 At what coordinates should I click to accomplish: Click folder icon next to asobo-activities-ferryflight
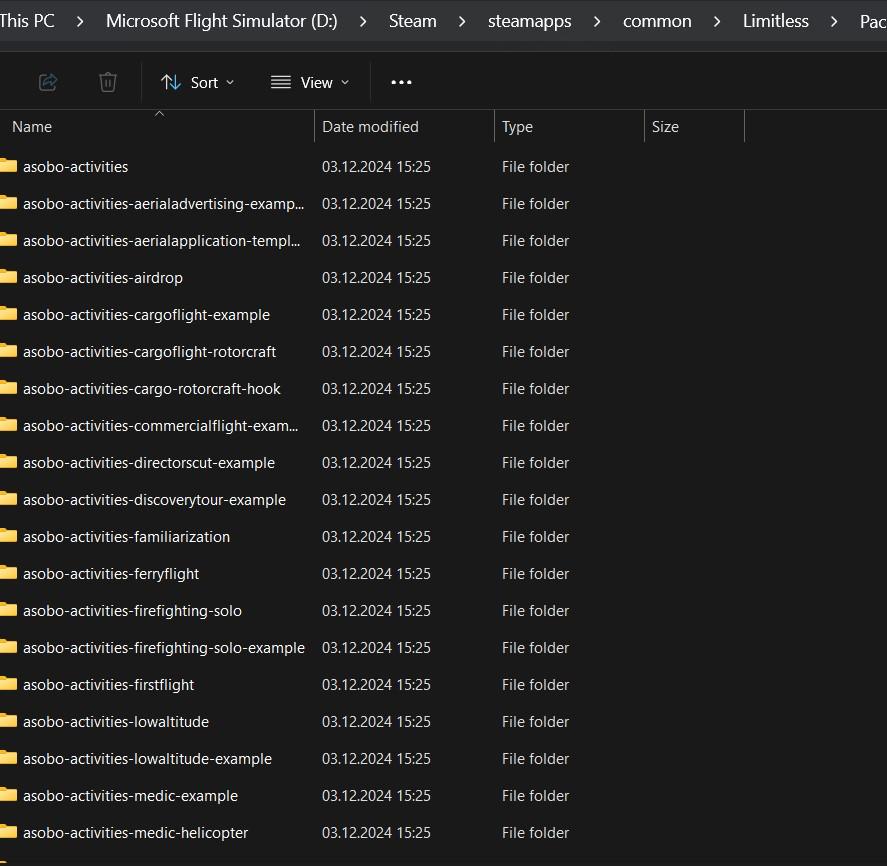9,573
